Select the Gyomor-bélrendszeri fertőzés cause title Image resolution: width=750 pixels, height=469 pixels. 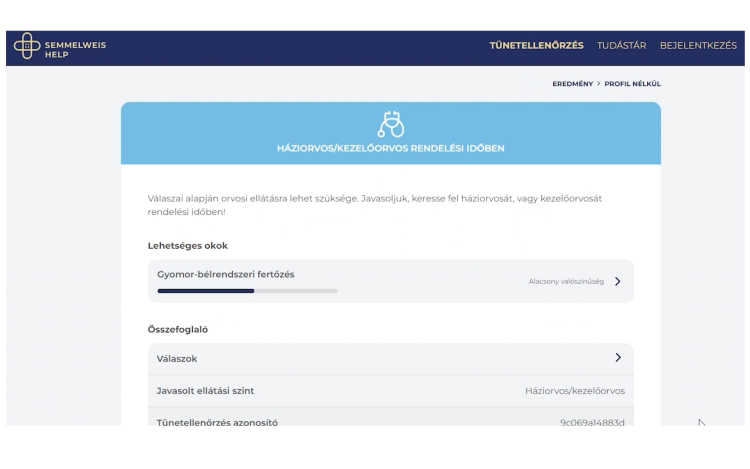coord(226,274)
